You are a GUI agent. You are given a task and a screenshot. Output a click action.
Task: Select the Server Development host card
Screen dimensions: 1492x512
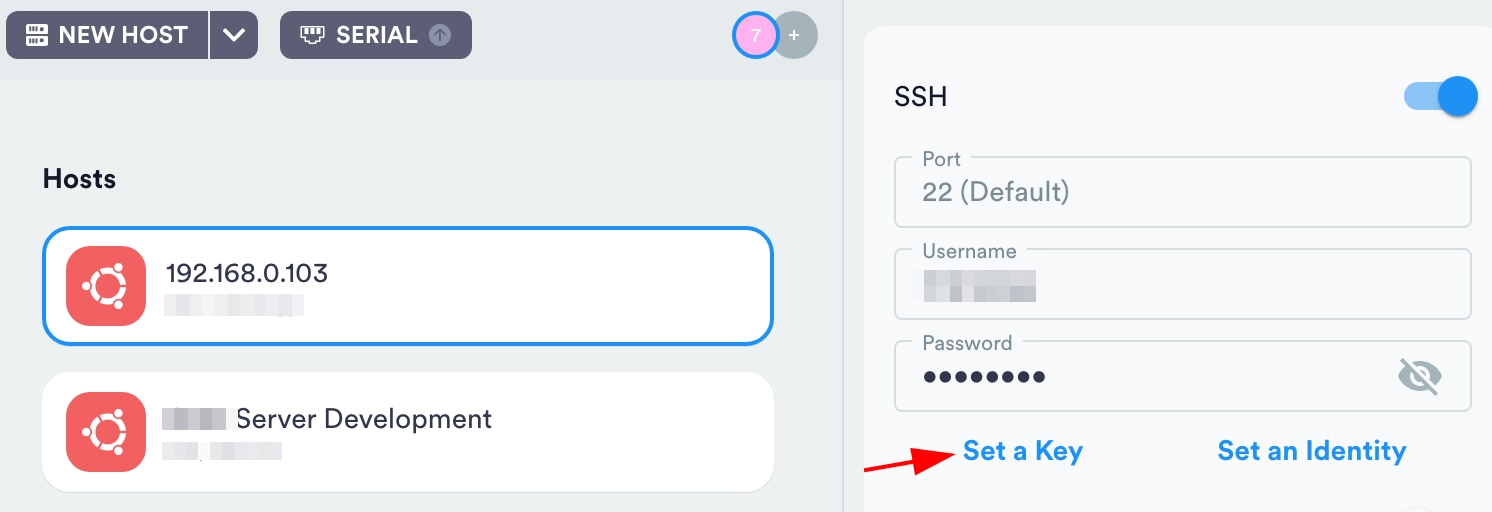(450, 431)
